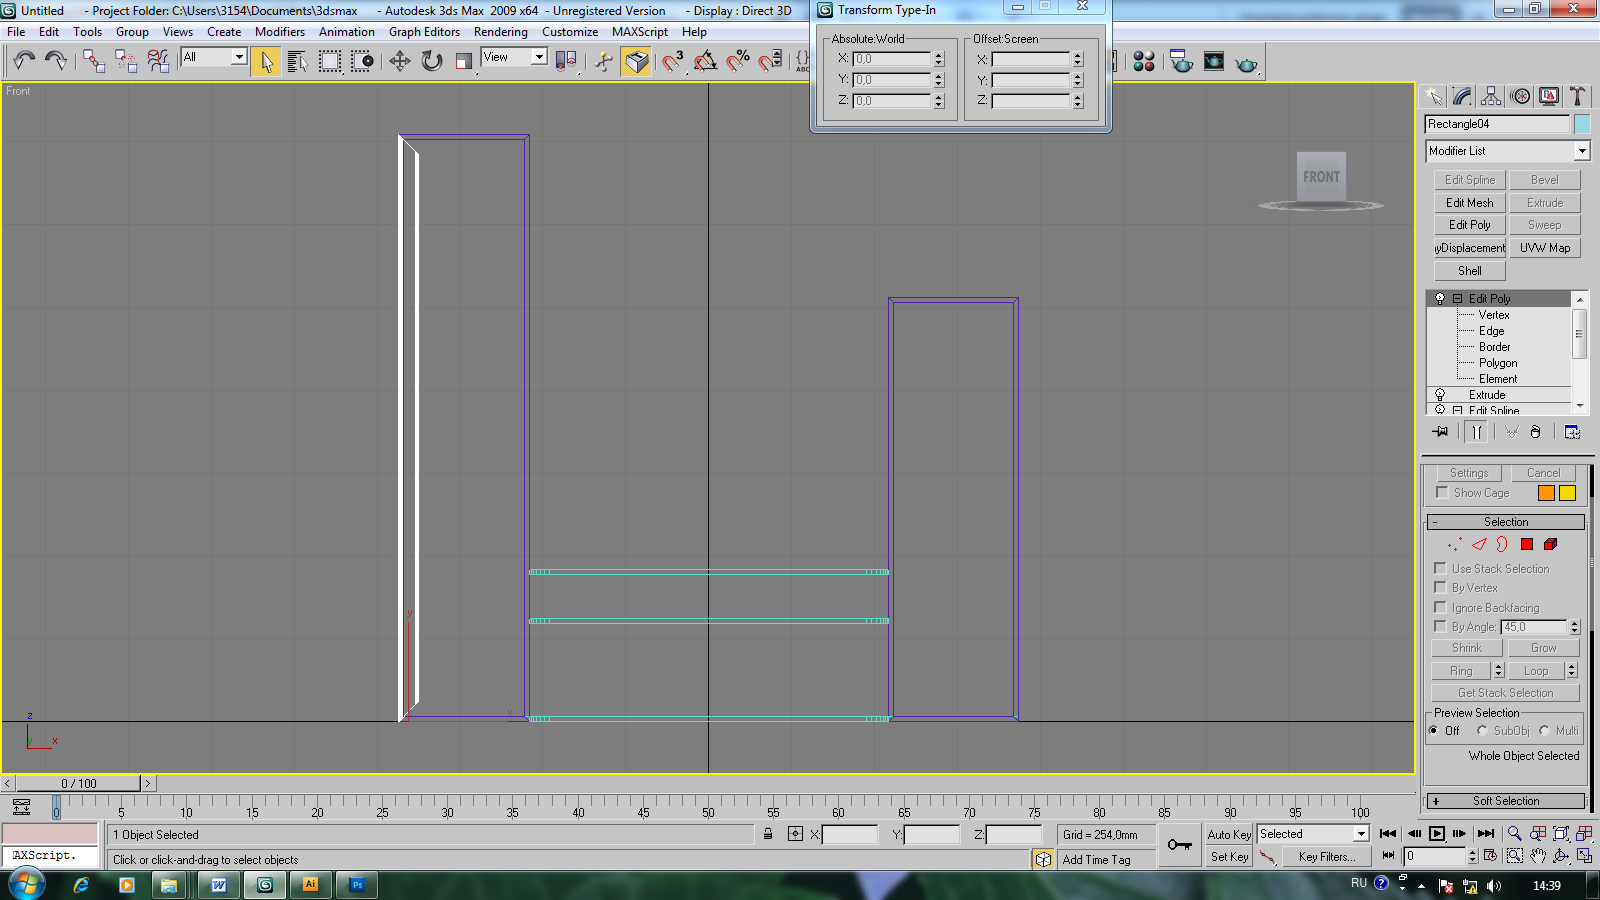The image size is (1600, 900).
Task: Select Polygon sub-object red square icon
Action: (x=1527, y=544)
